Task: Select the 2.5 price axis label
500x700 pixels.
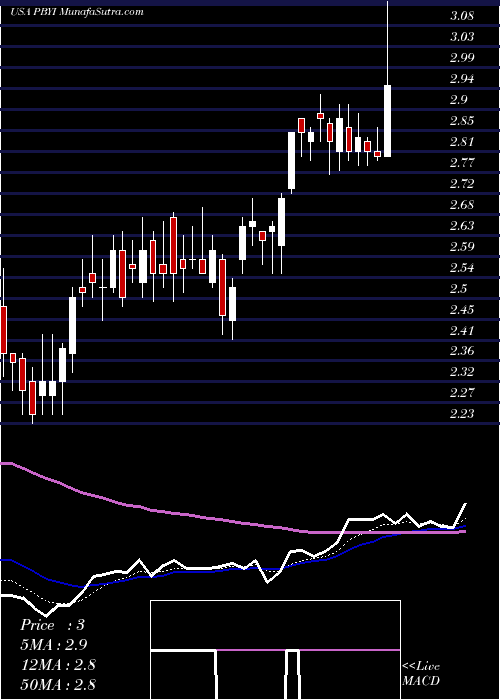Action: tap(459, 289)
